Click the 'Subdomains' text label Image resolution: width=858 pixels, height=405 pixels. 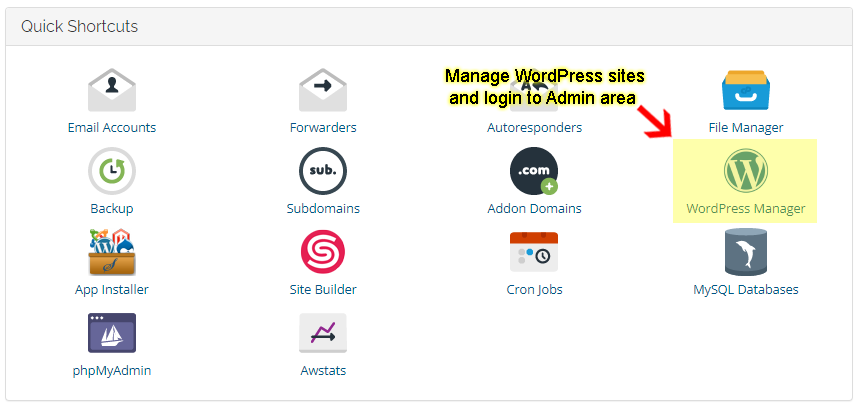(x=323, y=209)
